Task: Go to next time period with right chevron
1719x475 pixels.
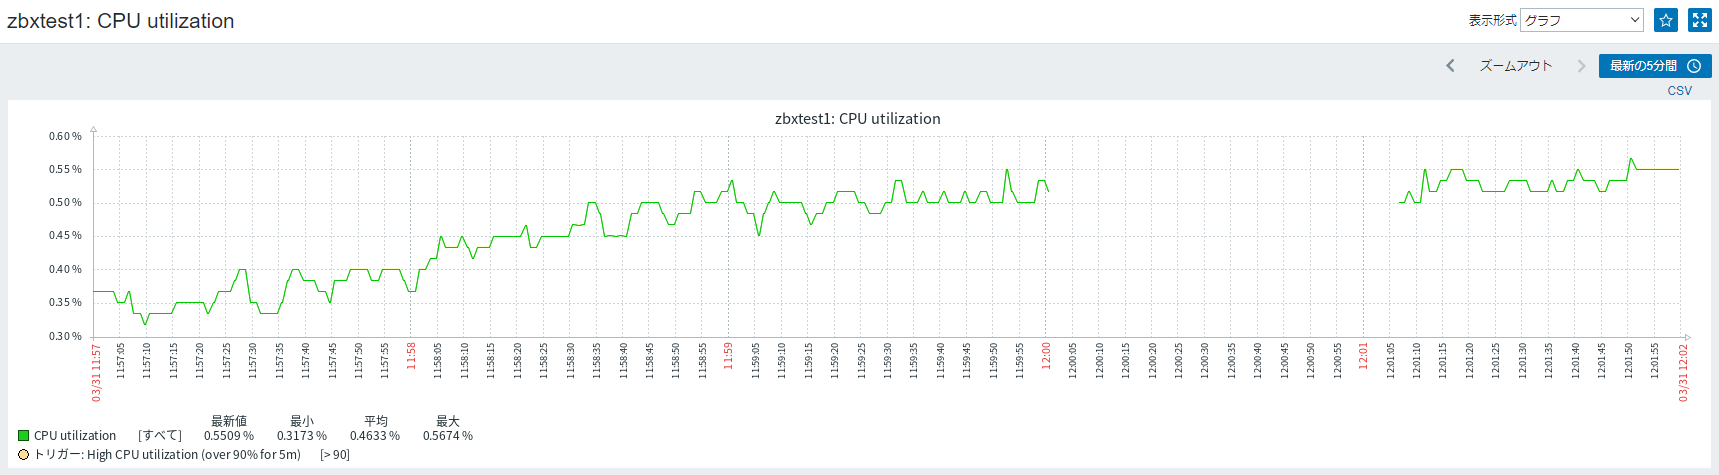Action: point(1581,66)
